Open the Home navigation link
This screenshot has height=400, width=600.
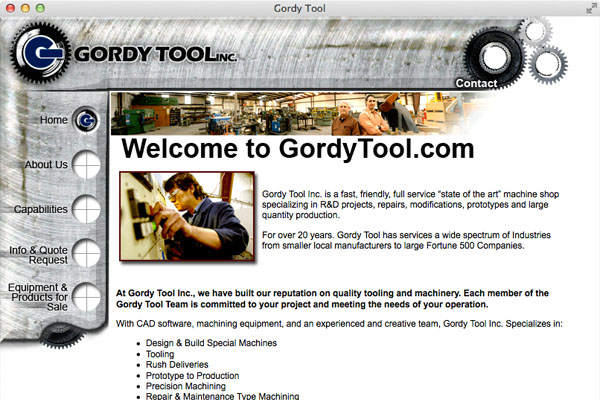[54, 120]
